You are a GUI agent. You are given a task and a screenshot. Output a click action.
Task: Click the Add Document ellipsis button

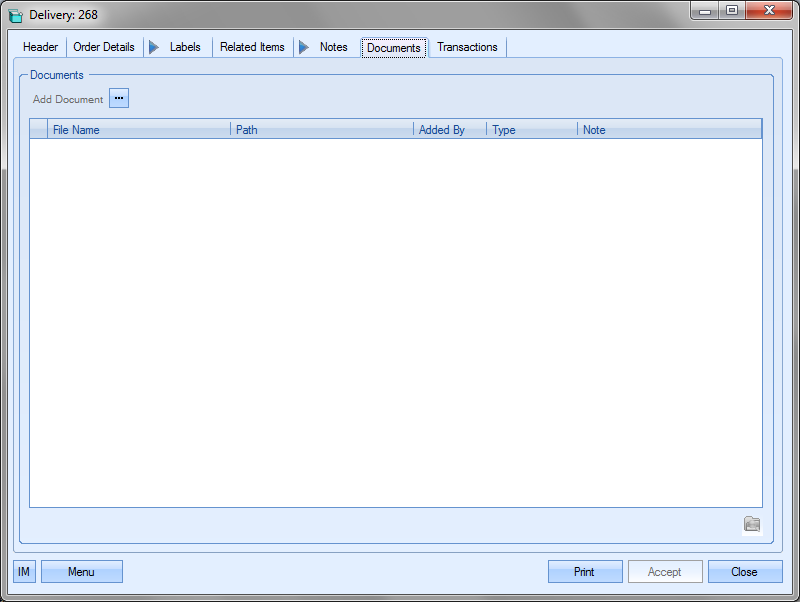point(119,98)
